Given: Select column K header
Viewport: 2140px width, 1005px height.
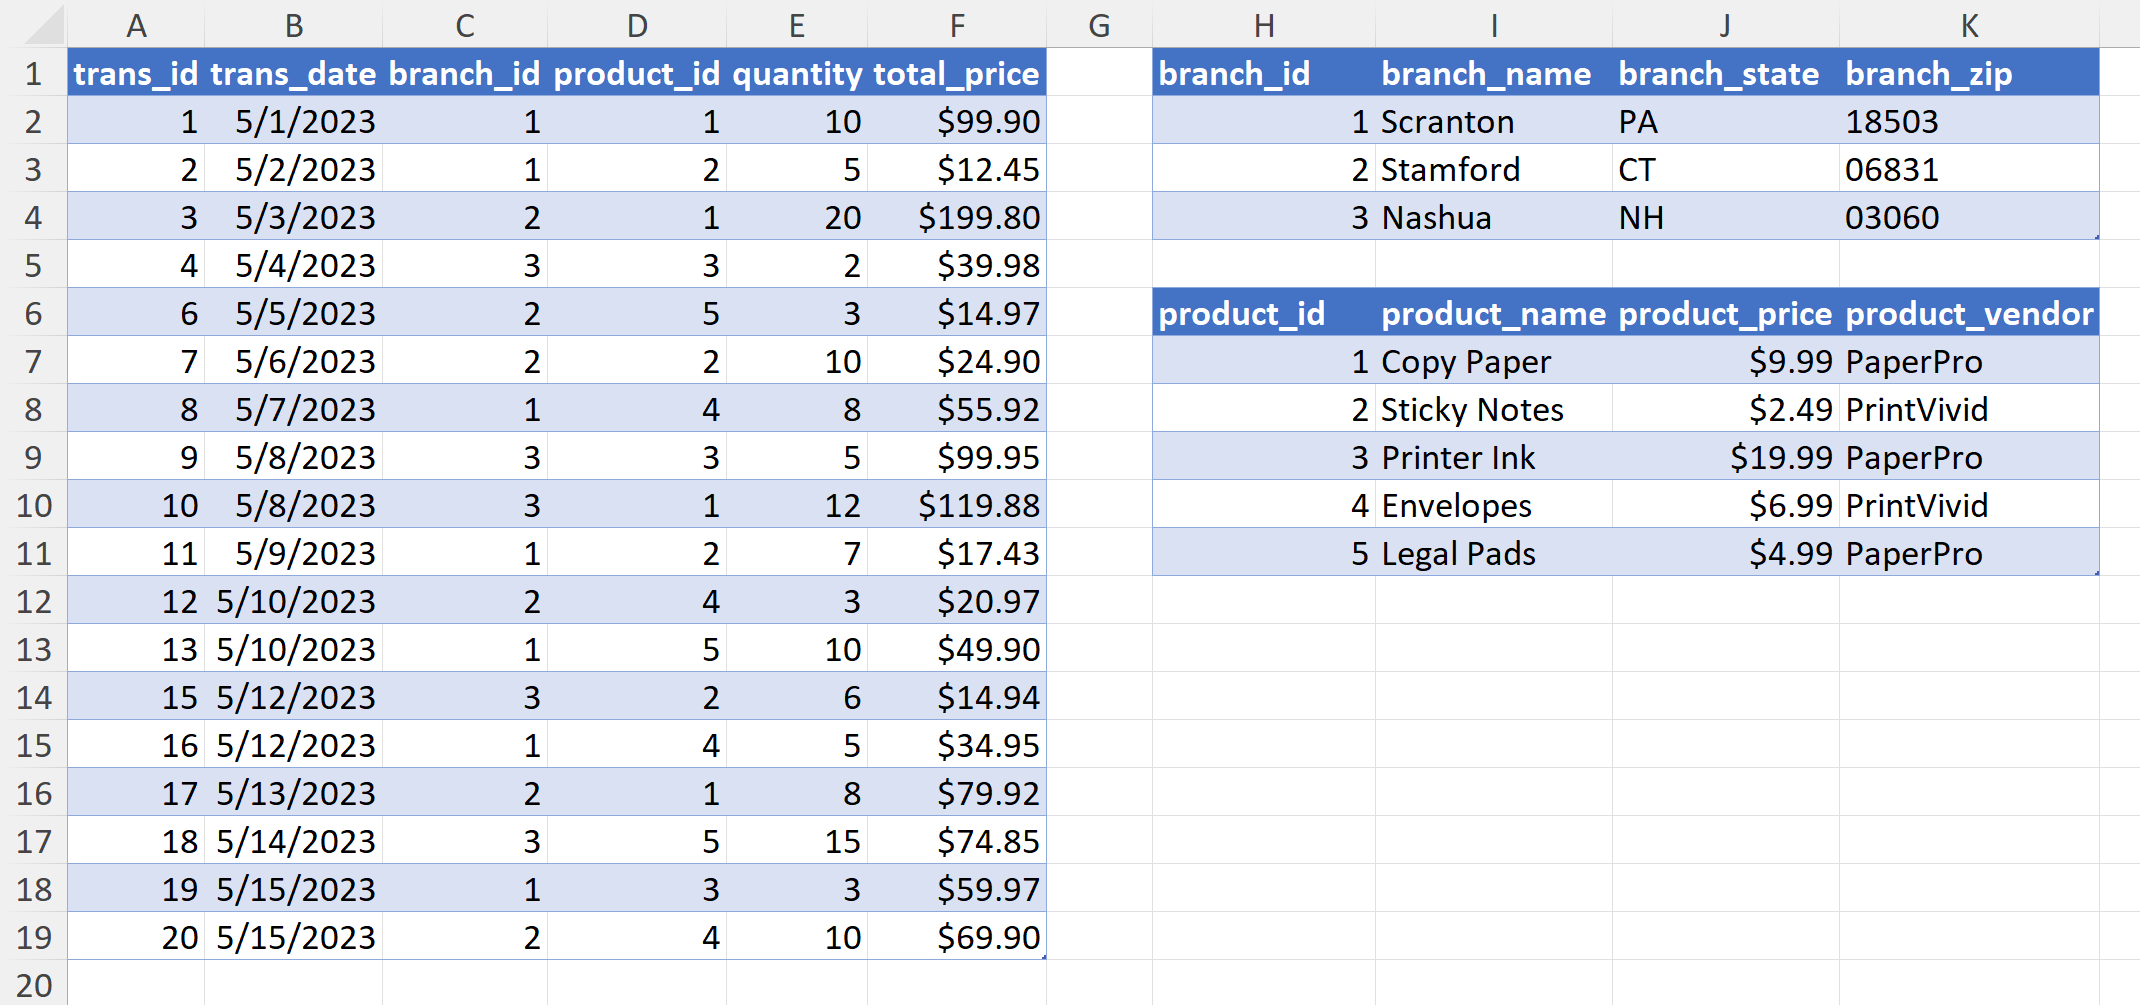Looking at the screenshot, I should click(1969, 26).
